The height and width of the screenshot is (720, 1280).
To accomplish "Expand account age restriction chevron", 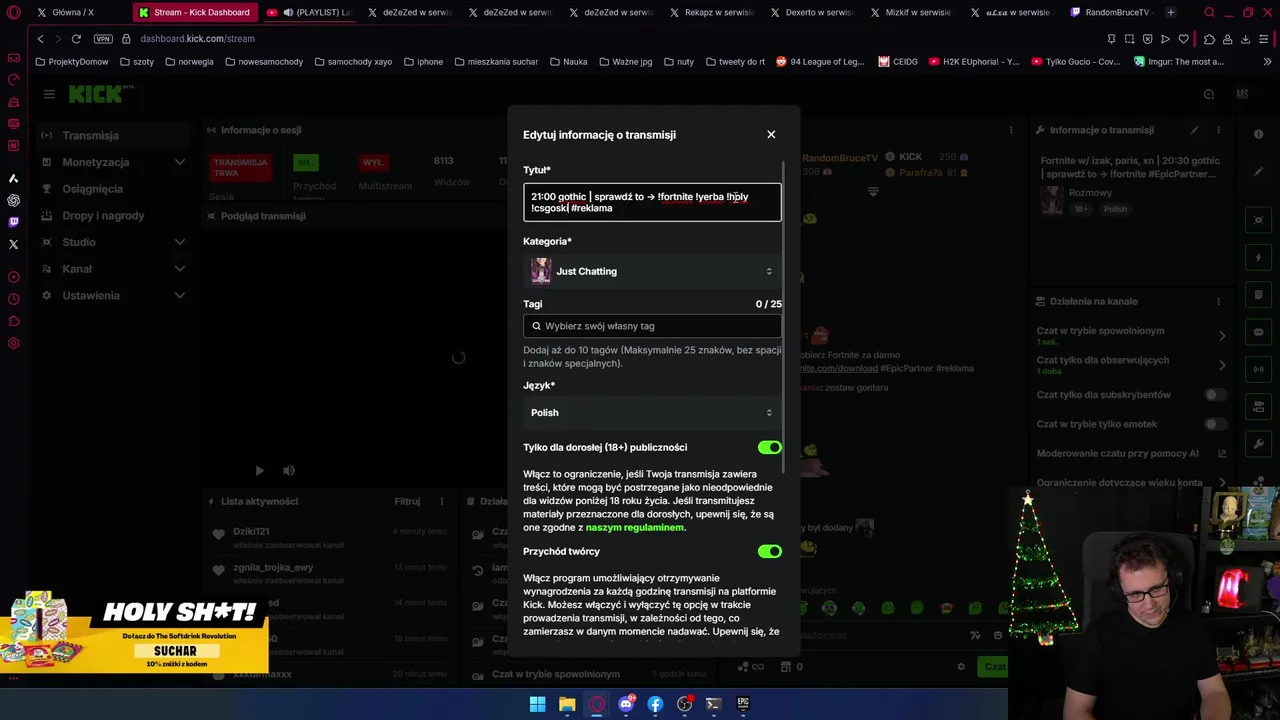I will pyautogui.click(x=1222, y=483).
